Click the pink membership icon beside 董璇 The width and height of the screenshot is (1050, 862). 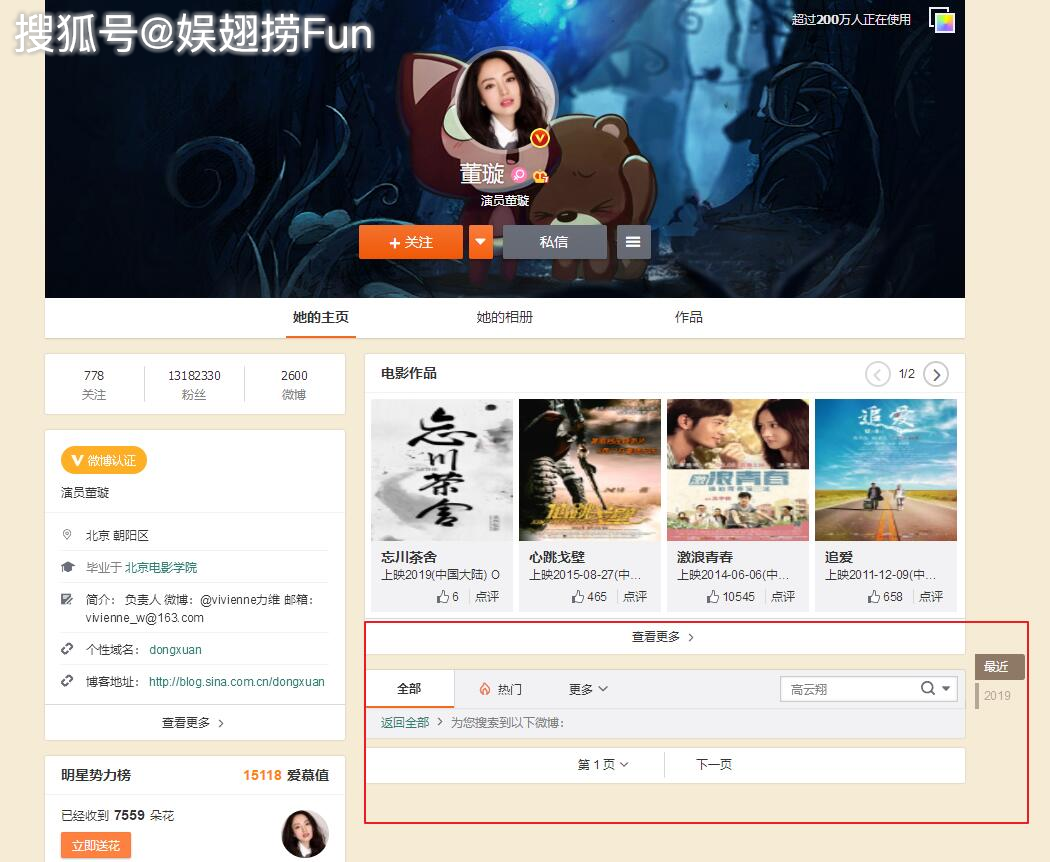[518, 175]
